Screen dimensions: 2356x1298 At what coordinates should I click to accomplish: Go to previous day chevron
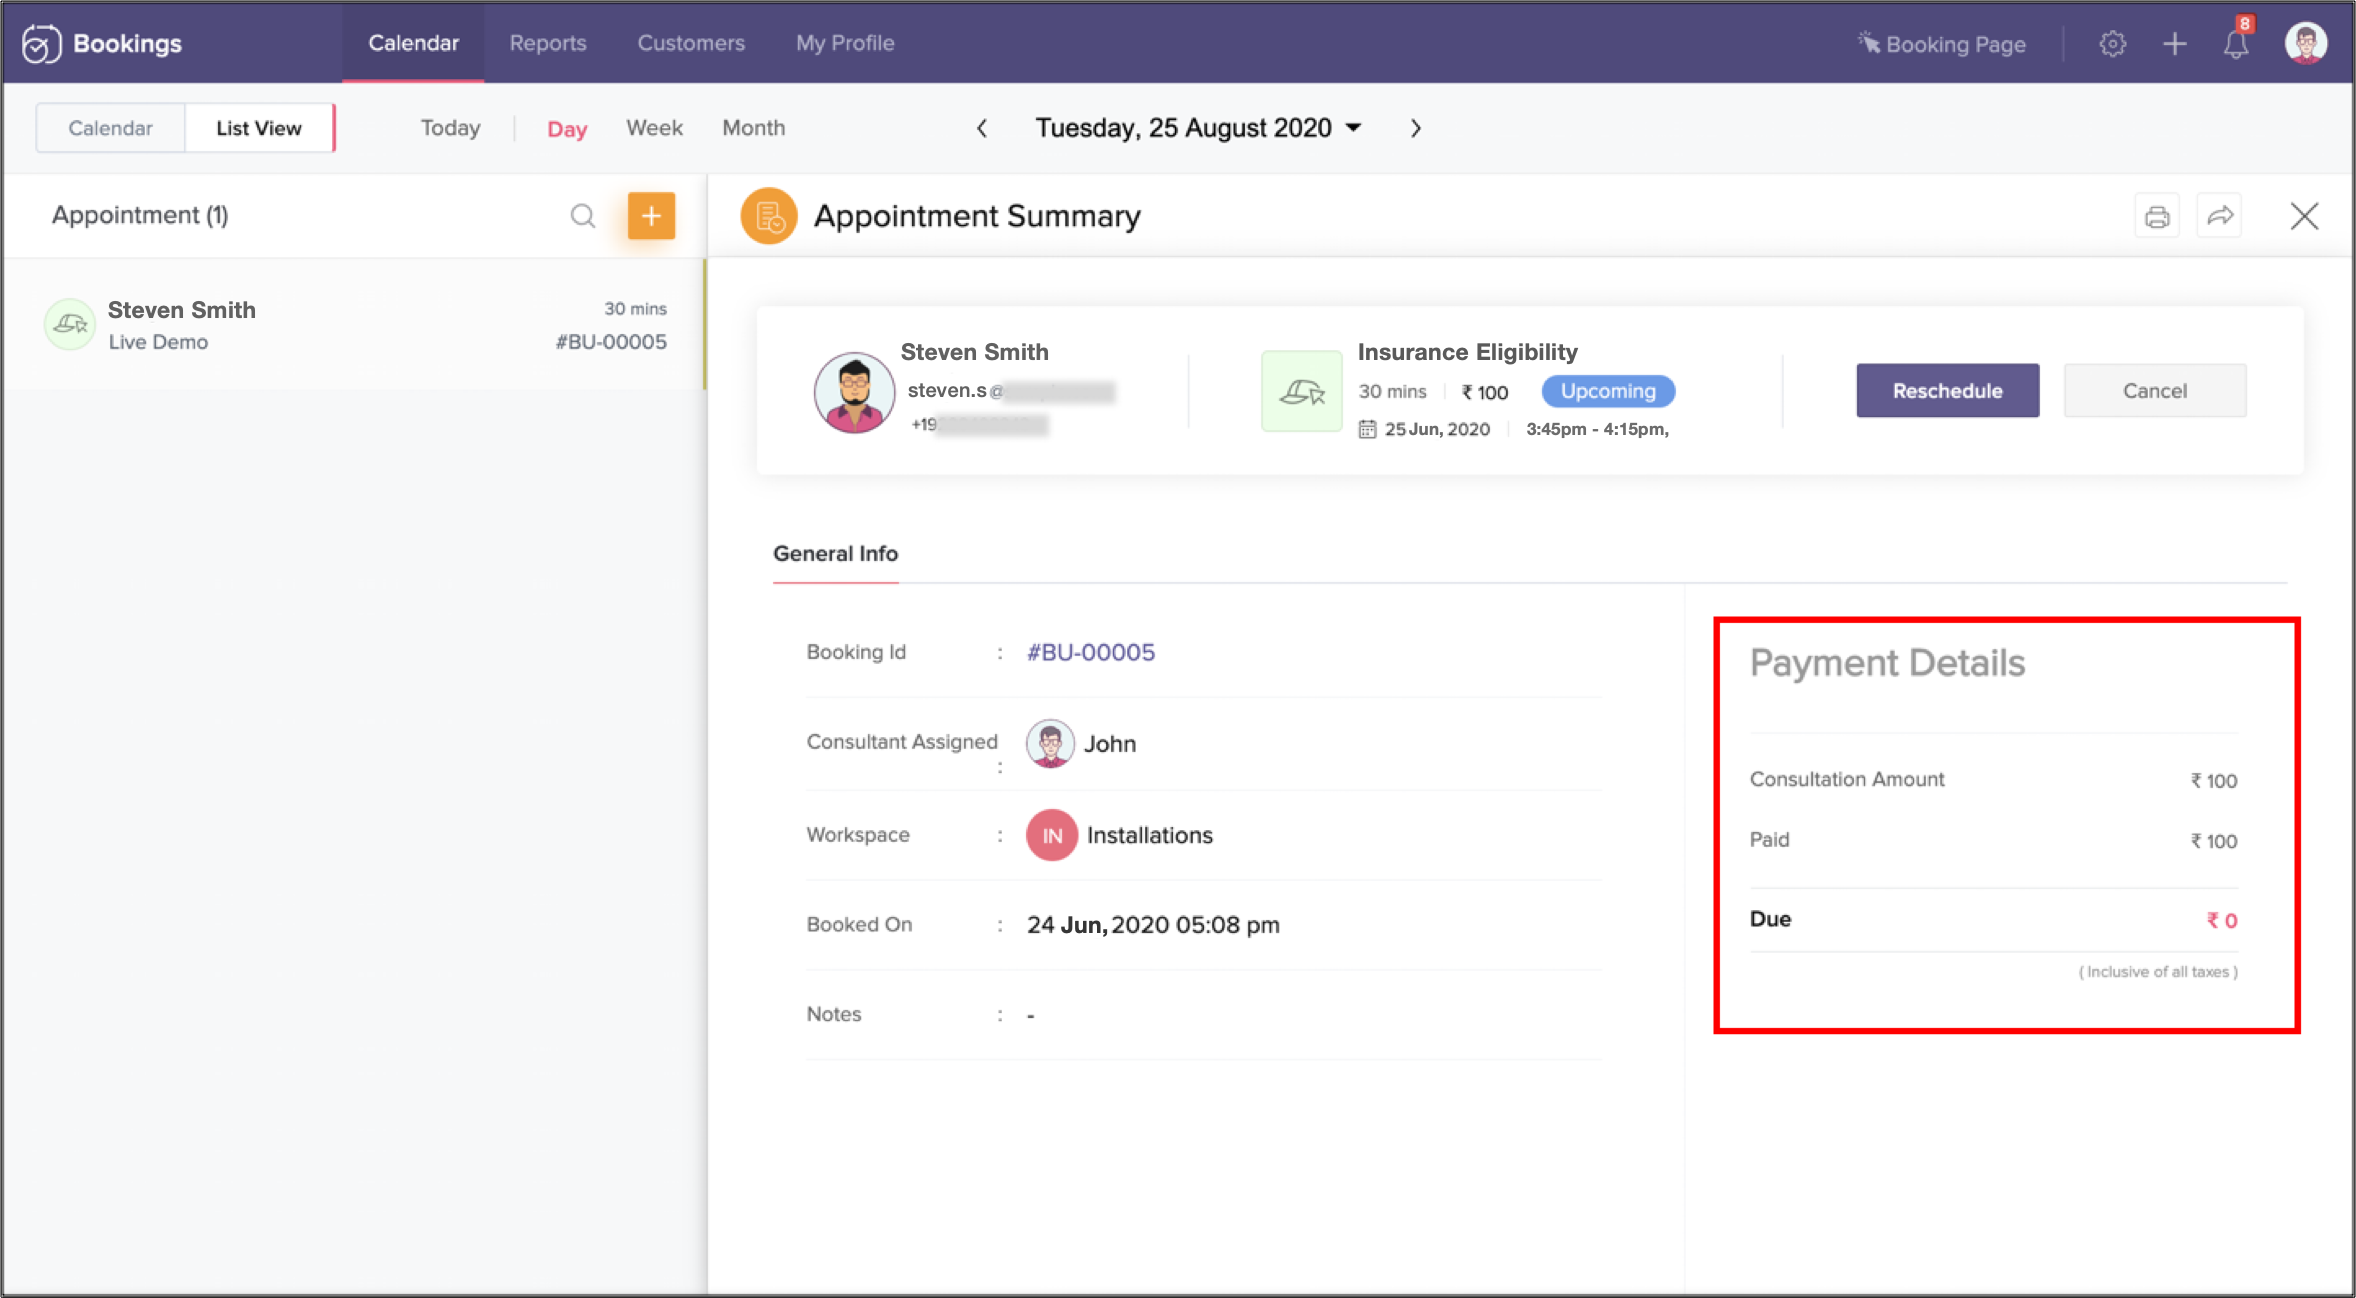(x=982, y=128)
